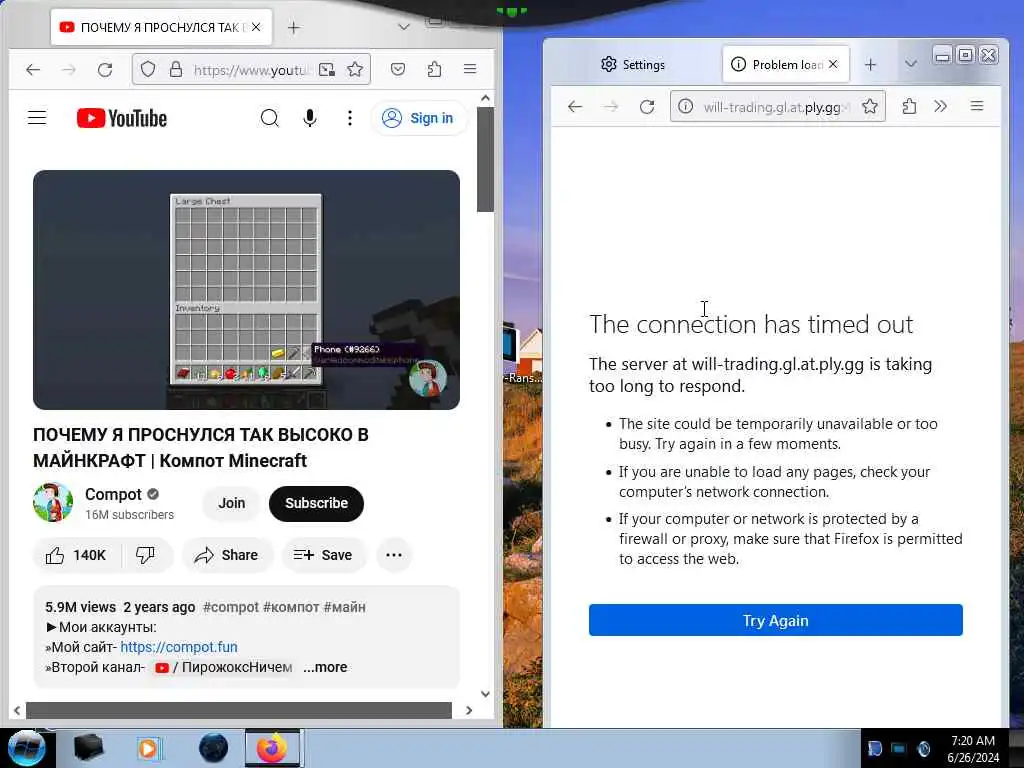
Task: Expand list all tabs in left Firefox
Action: 404,27
